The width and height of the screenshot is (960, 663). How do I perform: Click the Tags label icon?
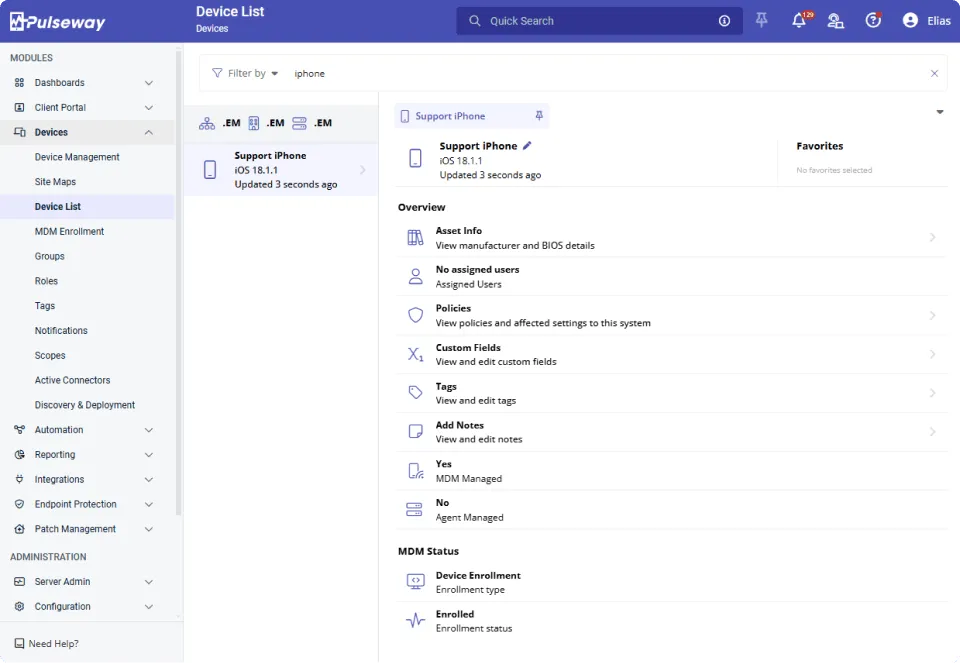[x=415, y=392]
